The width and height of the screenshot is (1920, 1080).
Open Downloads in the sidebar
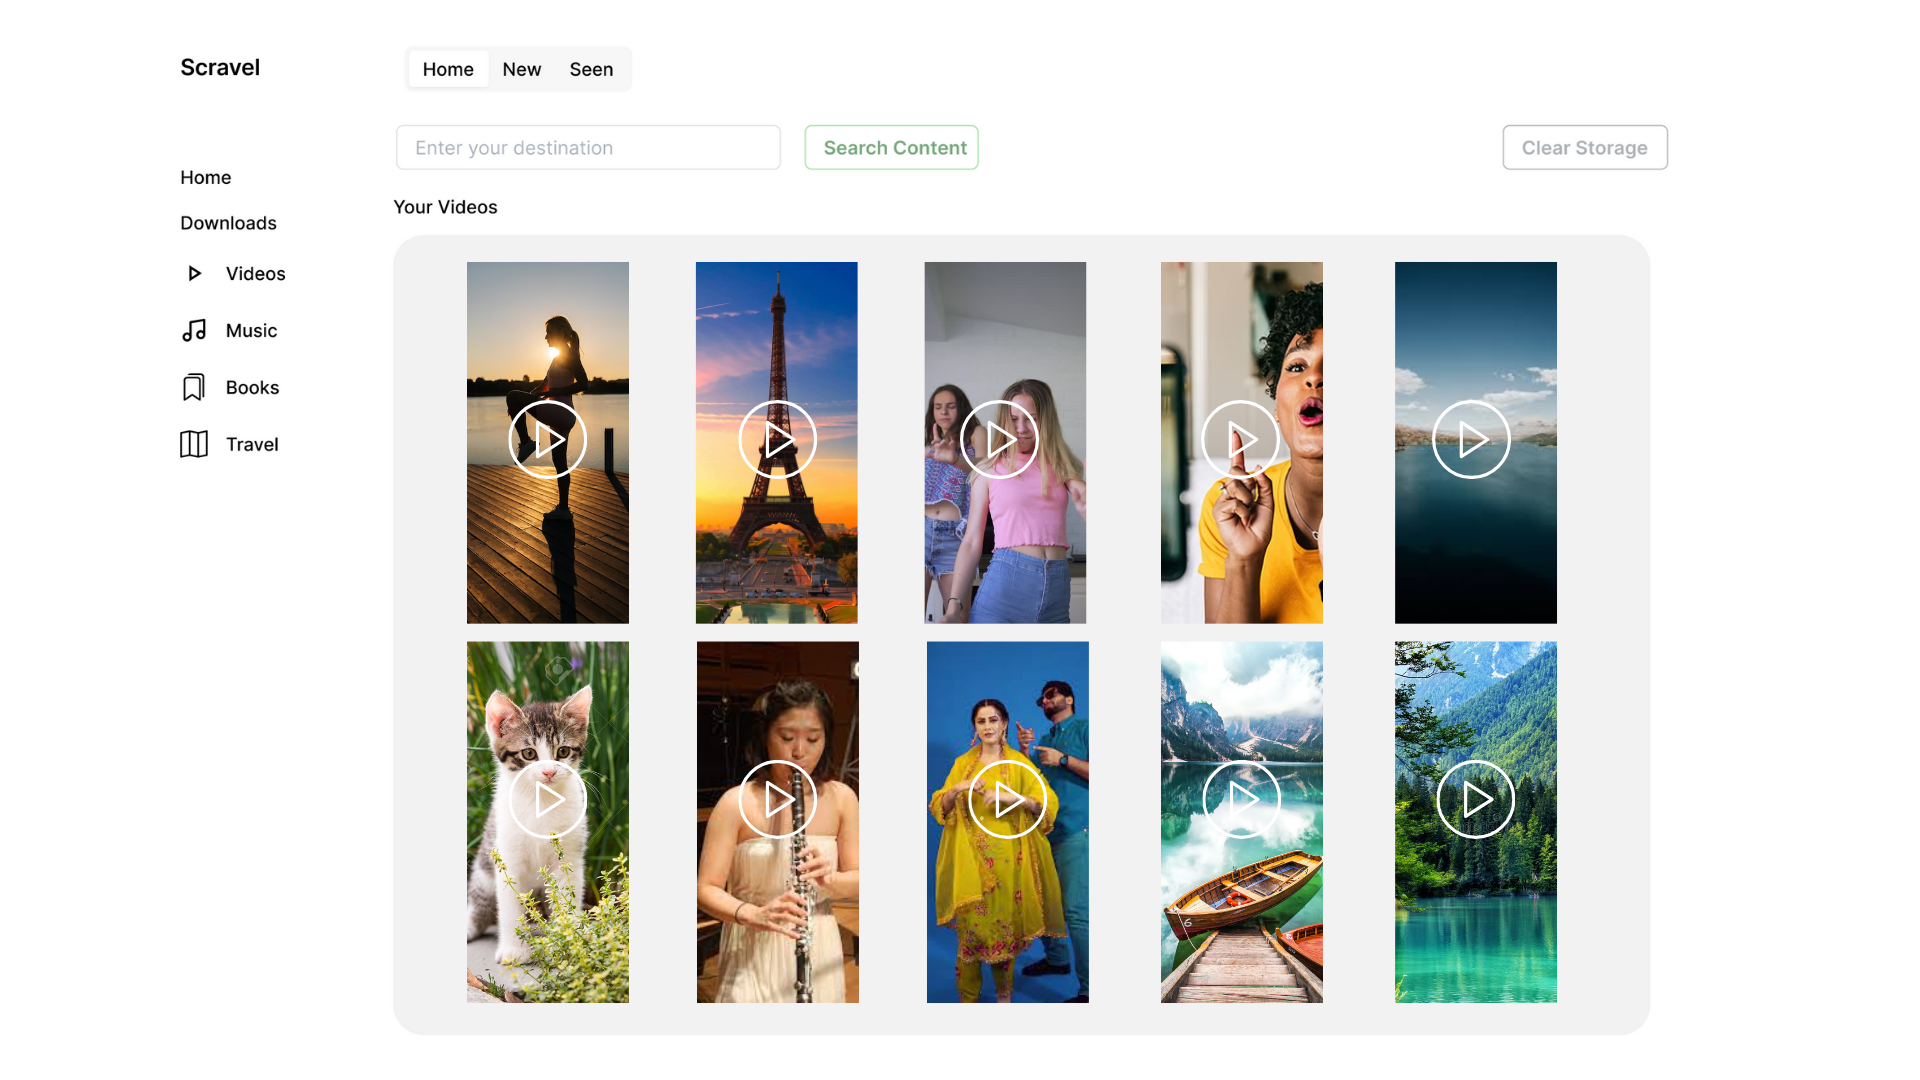click(x=228, y=223)
